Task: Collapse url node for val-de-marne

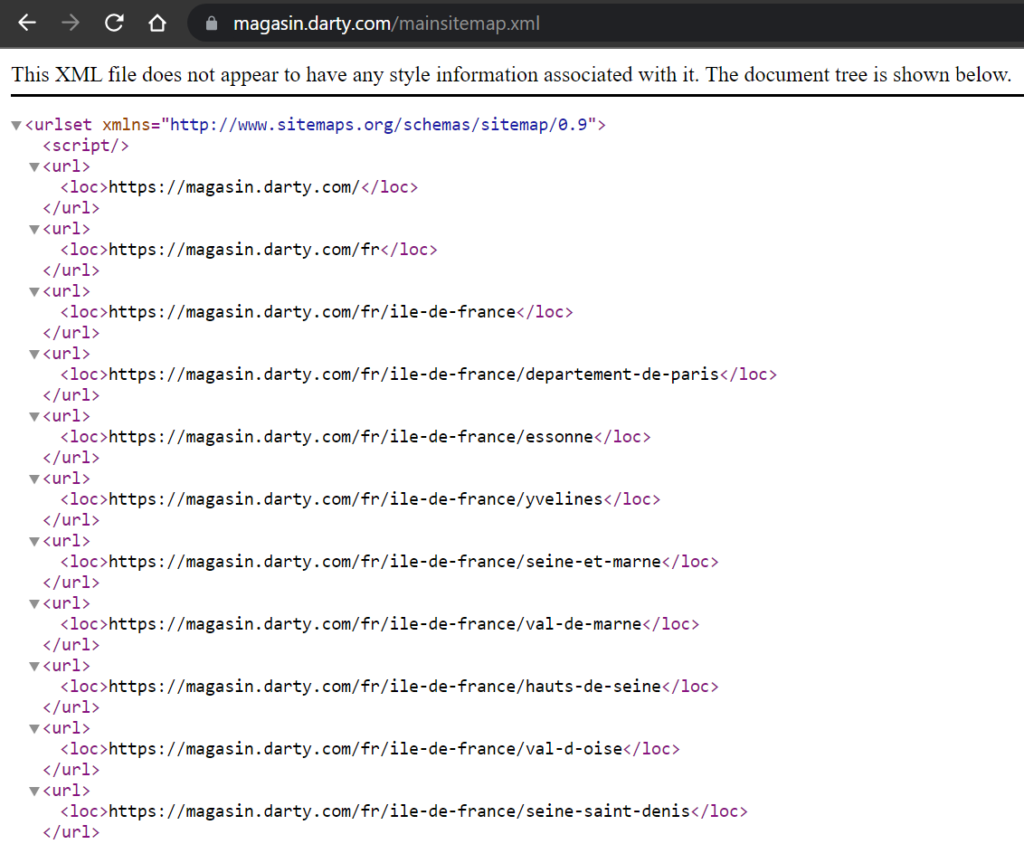Action: (35, 604)
